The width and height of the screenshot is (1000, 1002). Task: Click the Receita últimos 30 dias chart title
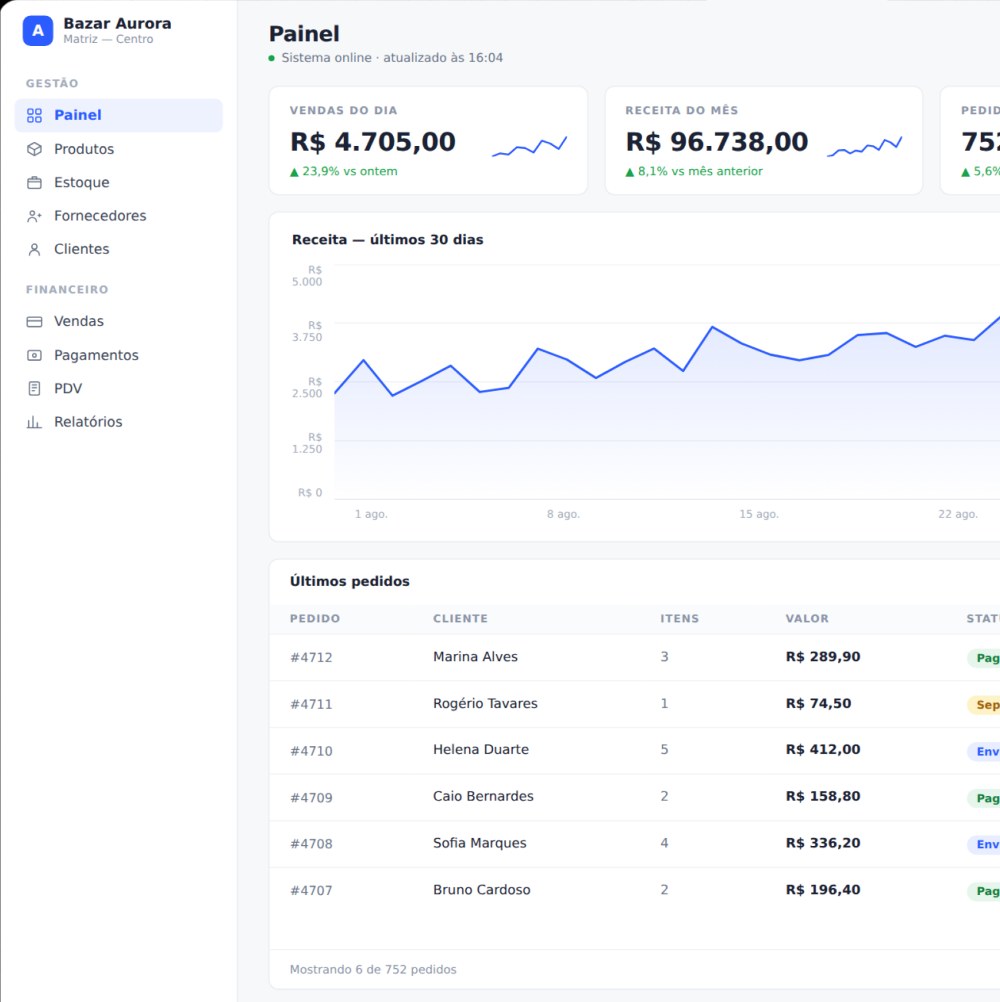[387, 240]
